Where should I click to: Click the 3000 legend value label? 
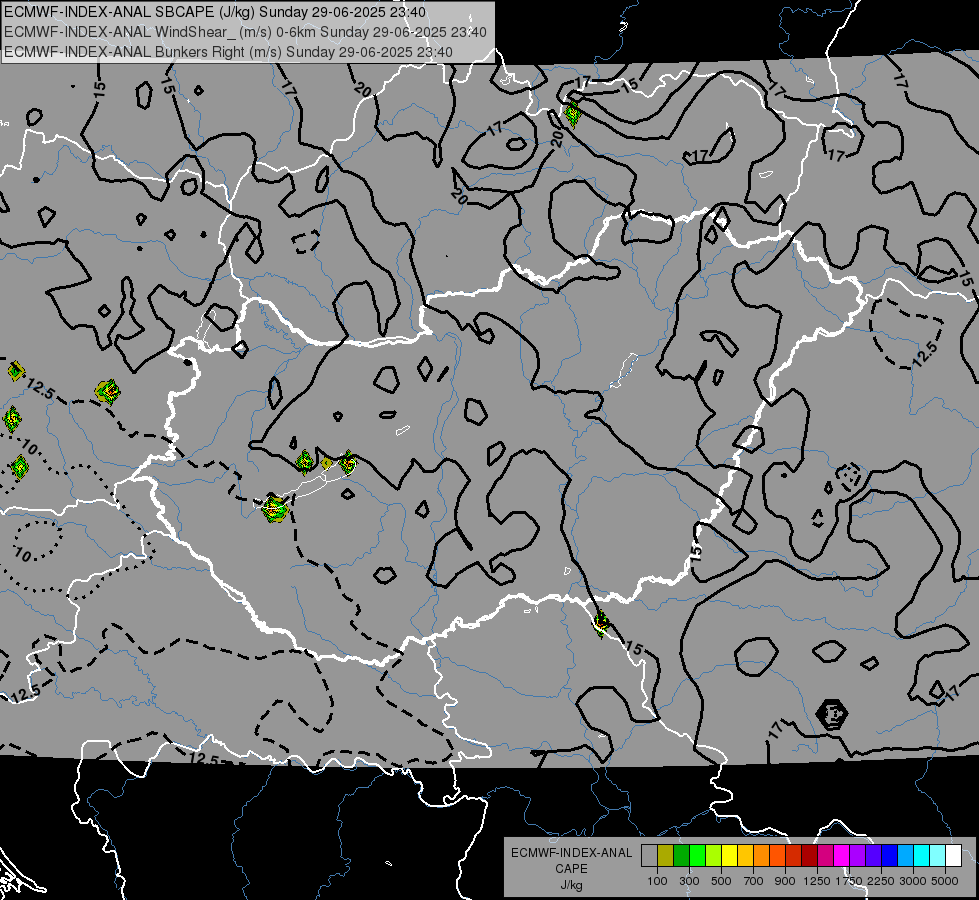(x=913, y=881)
